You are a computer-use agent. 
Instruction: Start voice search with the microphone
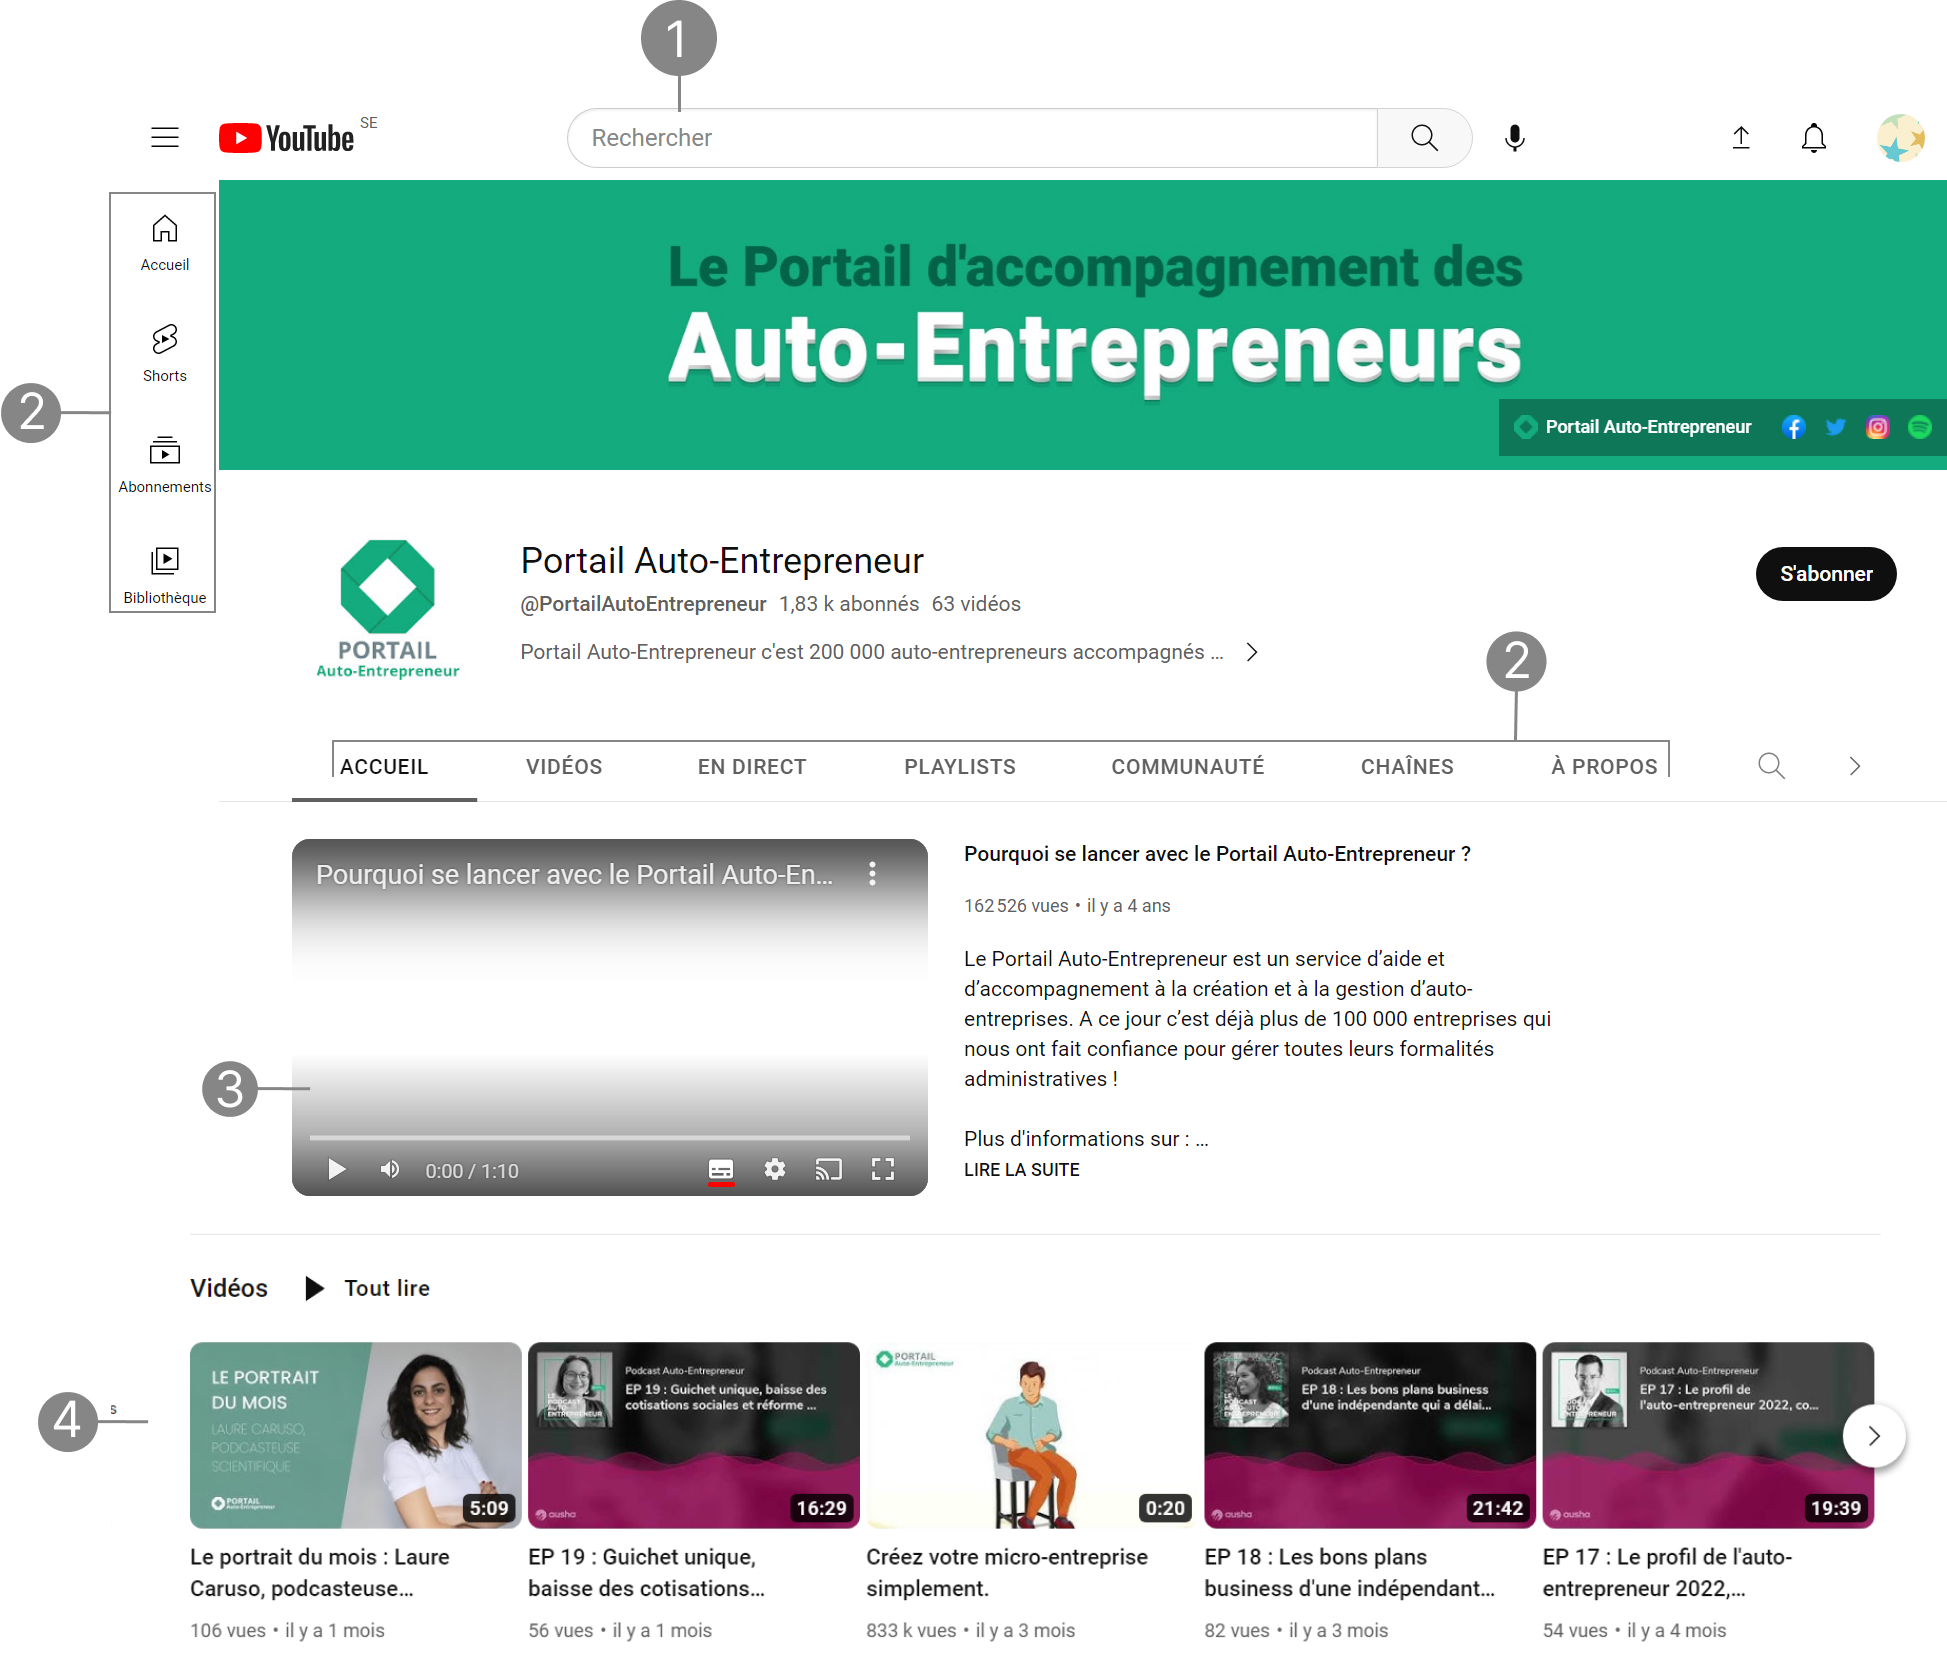(x=1515, y=138)
